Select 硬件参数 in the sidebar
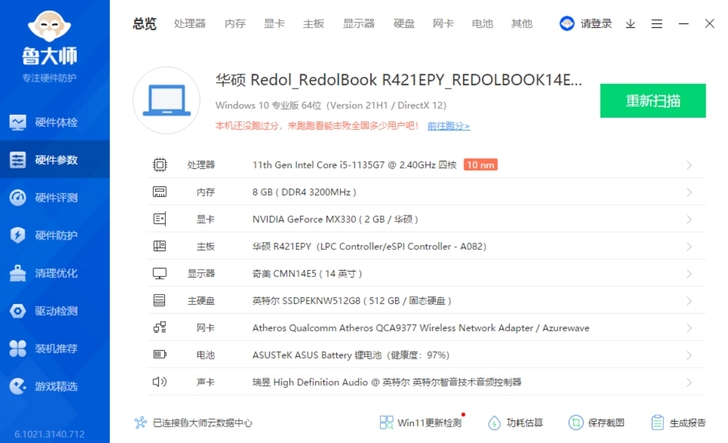The width and height of the screenshot is (728, 443). pos(55,160)
